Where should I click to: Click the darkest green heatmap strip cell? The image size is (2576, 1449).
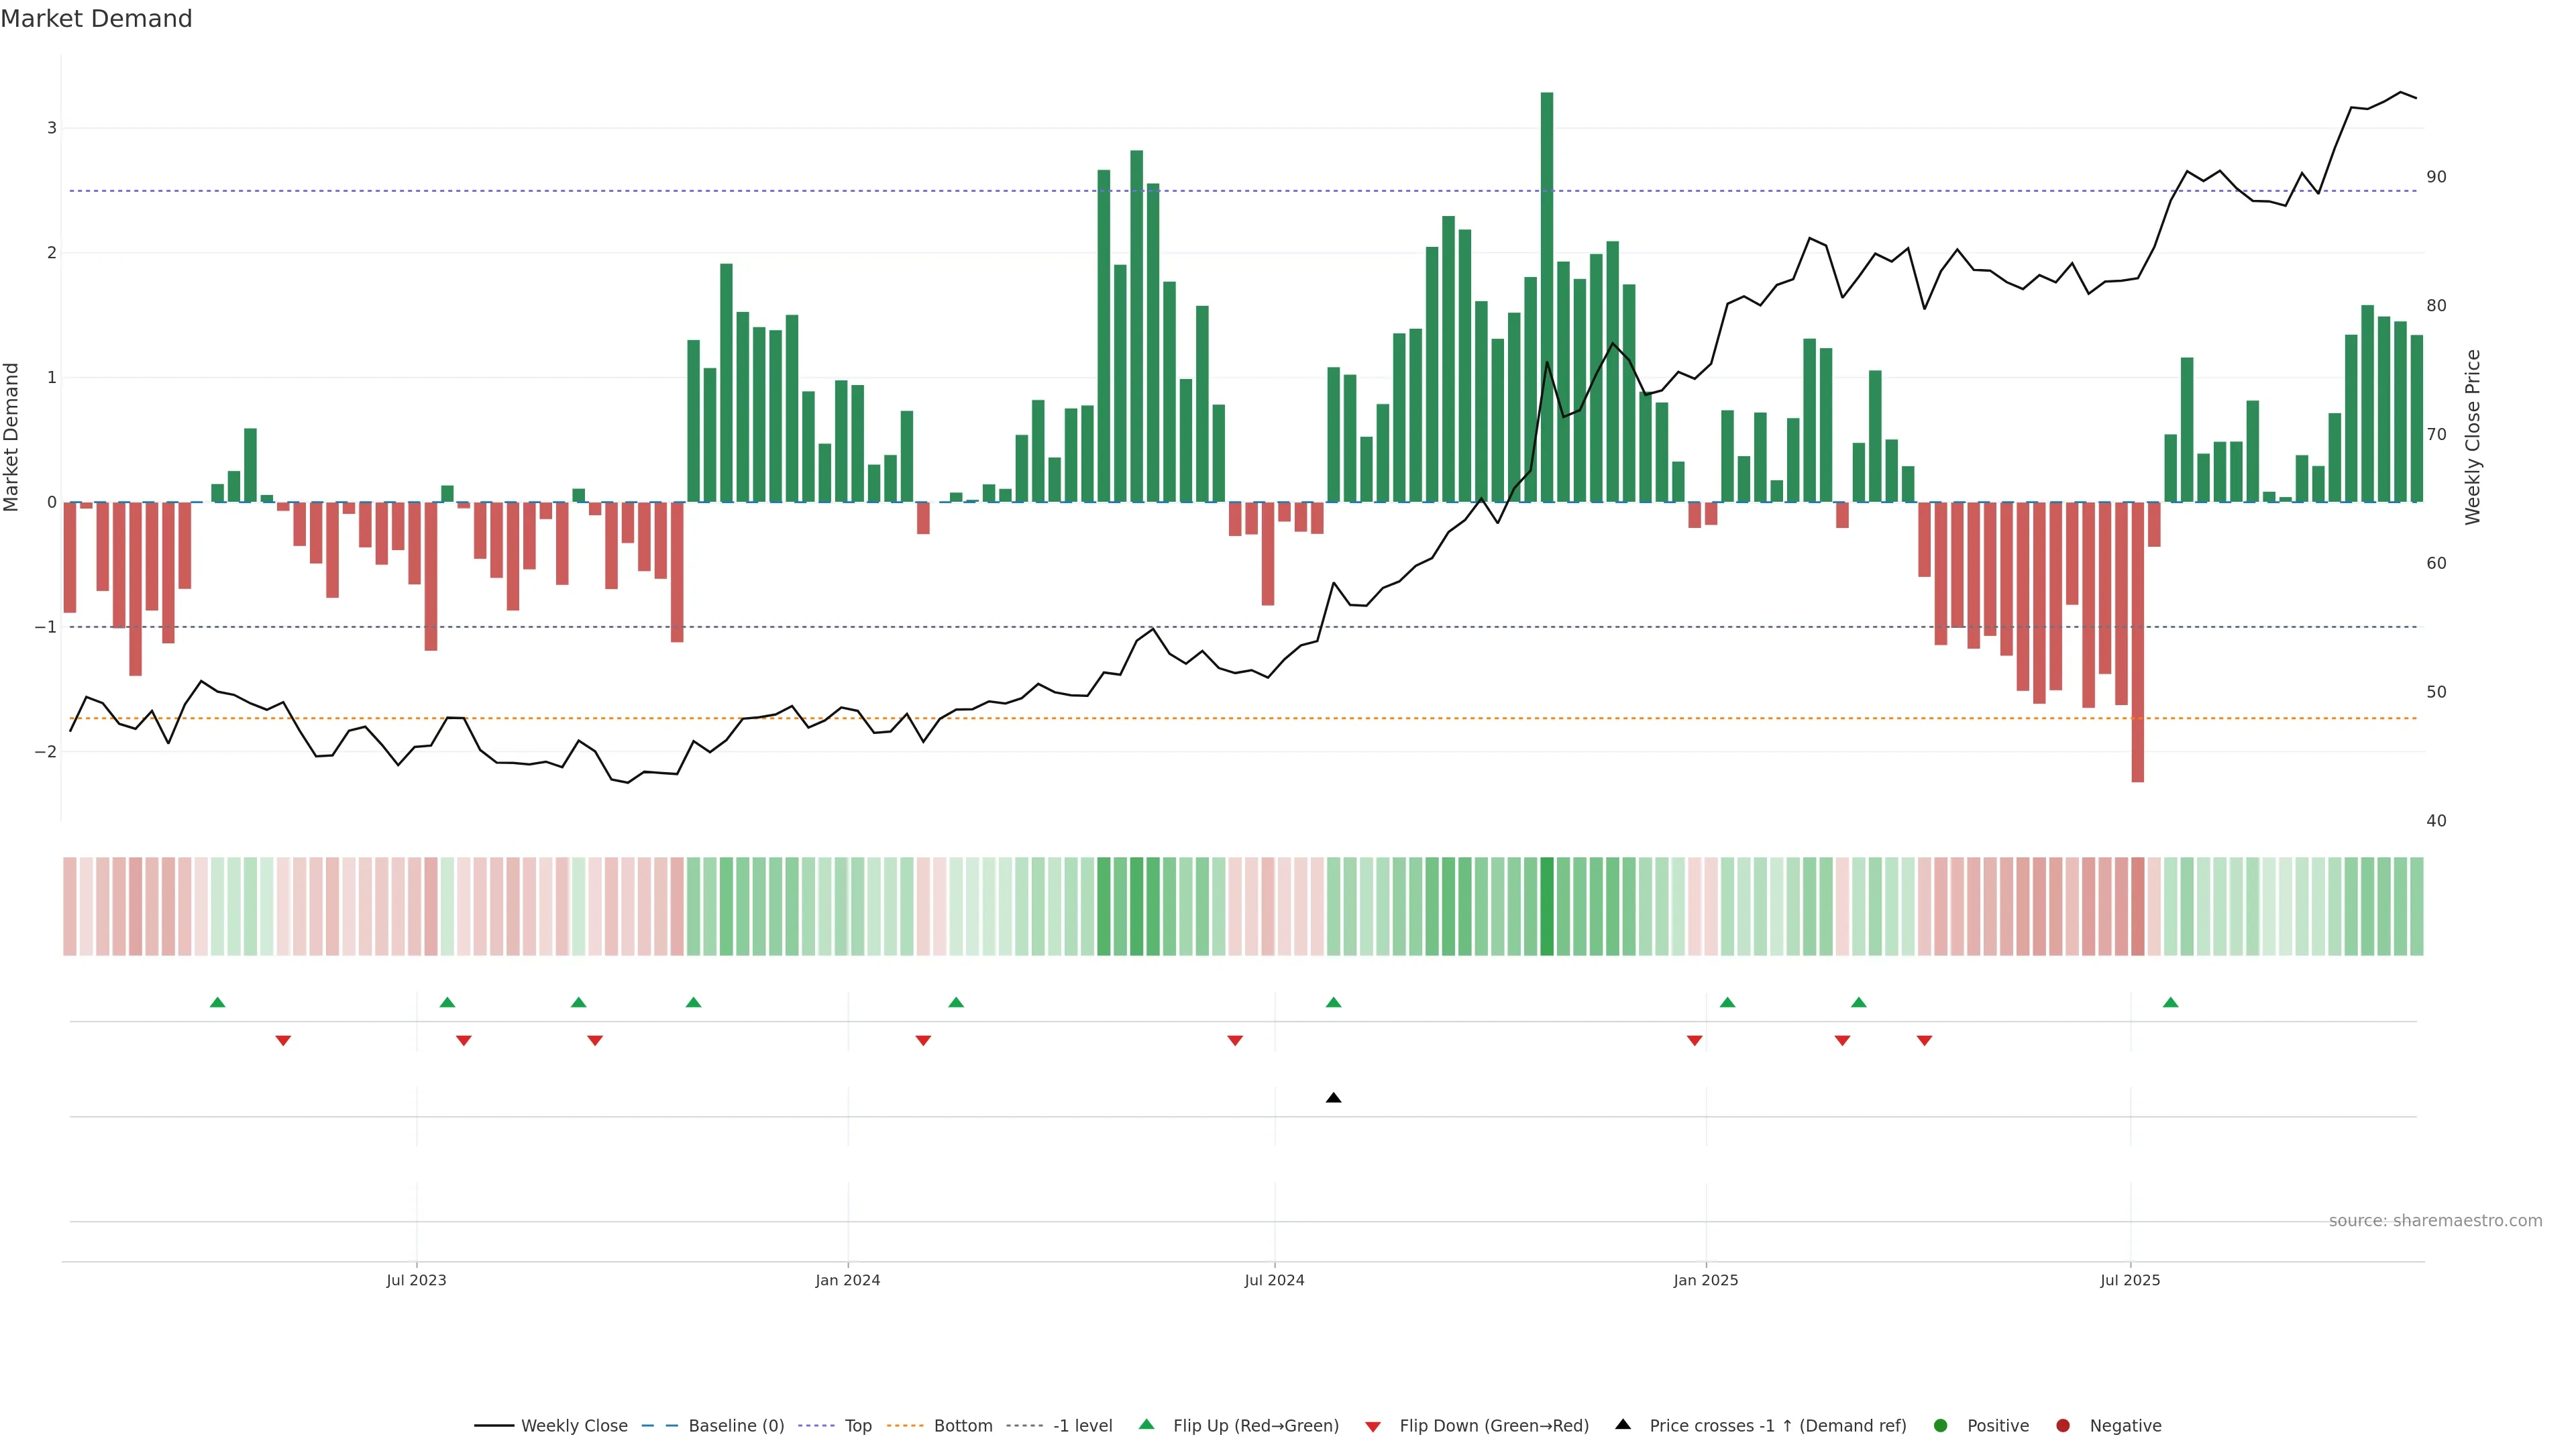pyautogui.click(x=1547, y=906)
